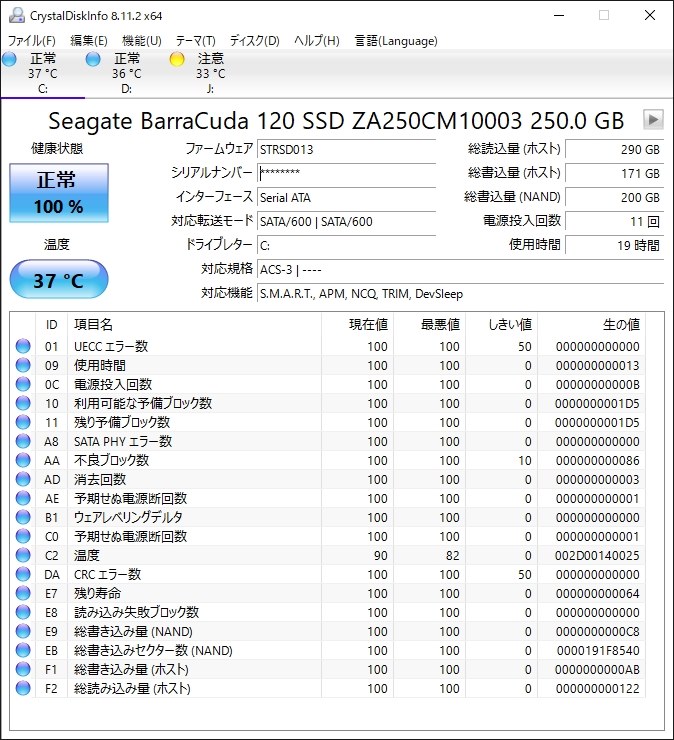Screen dimensions: 674x740
Task: Click status icon for 利用可能な予備ブロック数 row
Action: click(23, 403)
